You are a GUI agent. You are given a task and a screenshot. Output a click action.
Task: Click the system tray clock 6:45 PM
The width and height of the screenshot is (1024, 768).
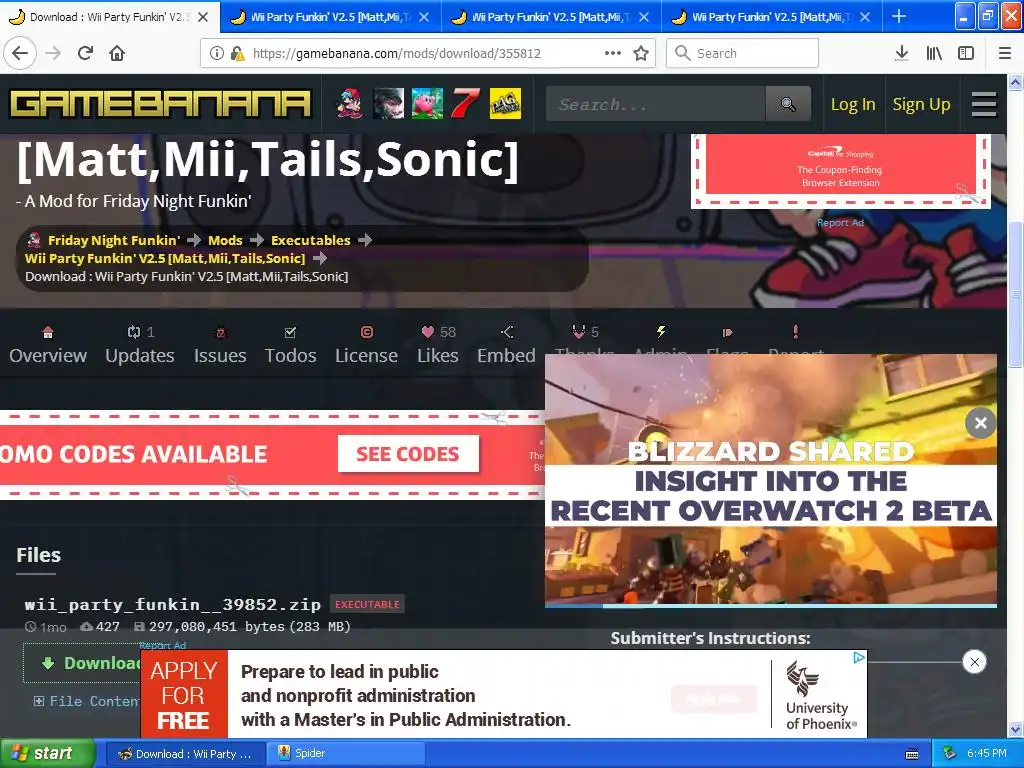[987, 753]
